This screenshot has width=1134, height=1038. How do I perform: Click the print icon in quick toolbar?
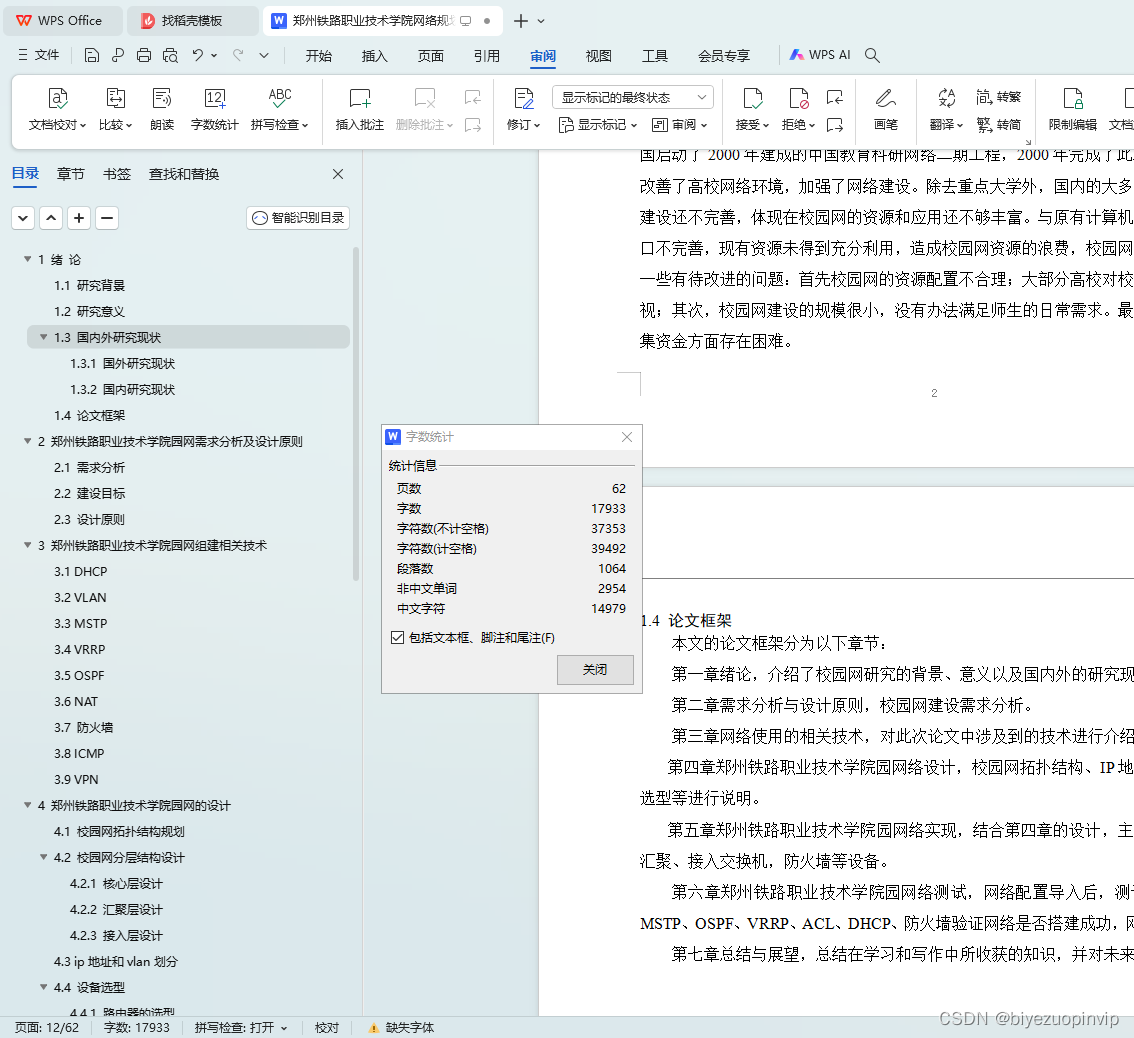tap(144, 56)
